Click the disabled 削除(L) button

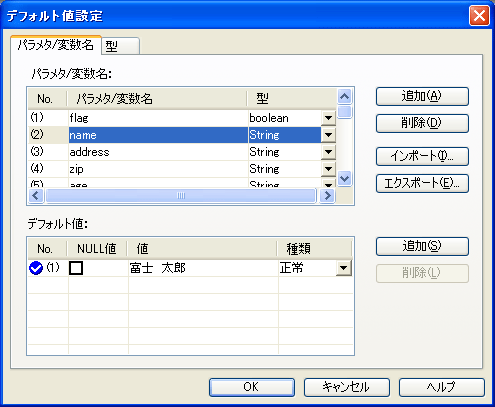(422, 273)
